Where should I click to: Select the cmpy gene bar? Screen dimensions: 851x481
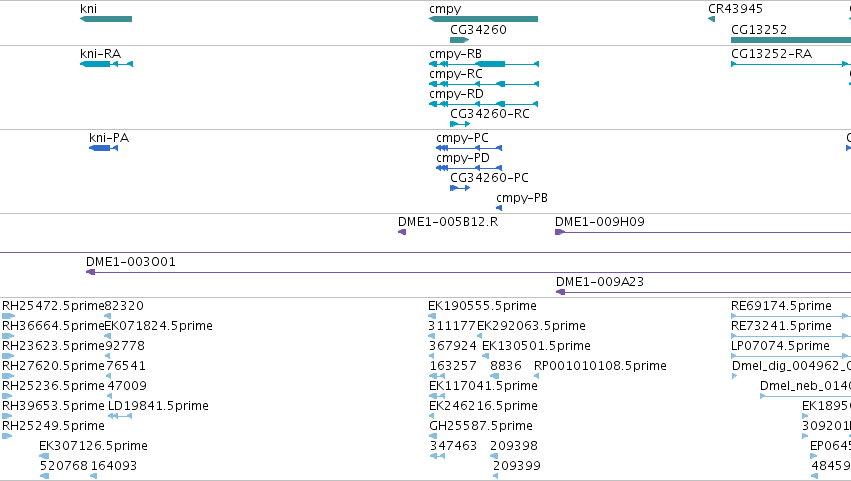pyautogui.click(x=484, y=19)
